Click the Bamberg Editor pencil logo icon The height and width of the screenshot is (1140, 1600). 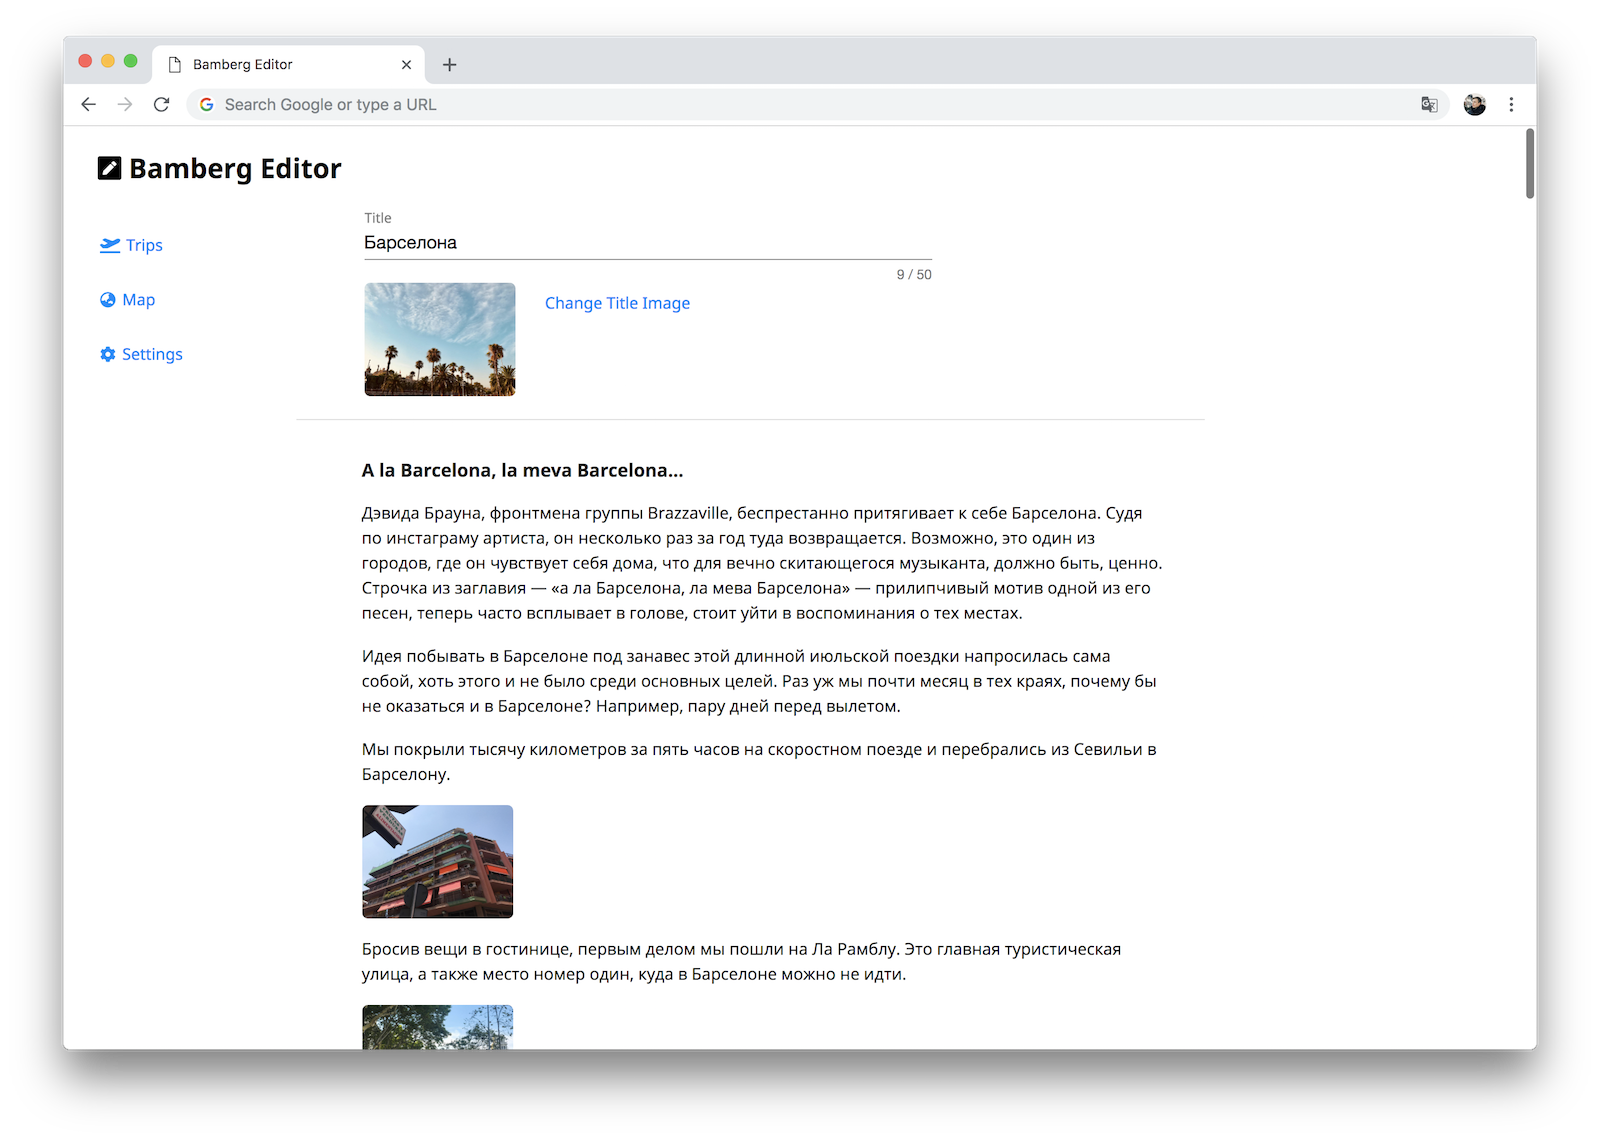click(x=109, y=168)
